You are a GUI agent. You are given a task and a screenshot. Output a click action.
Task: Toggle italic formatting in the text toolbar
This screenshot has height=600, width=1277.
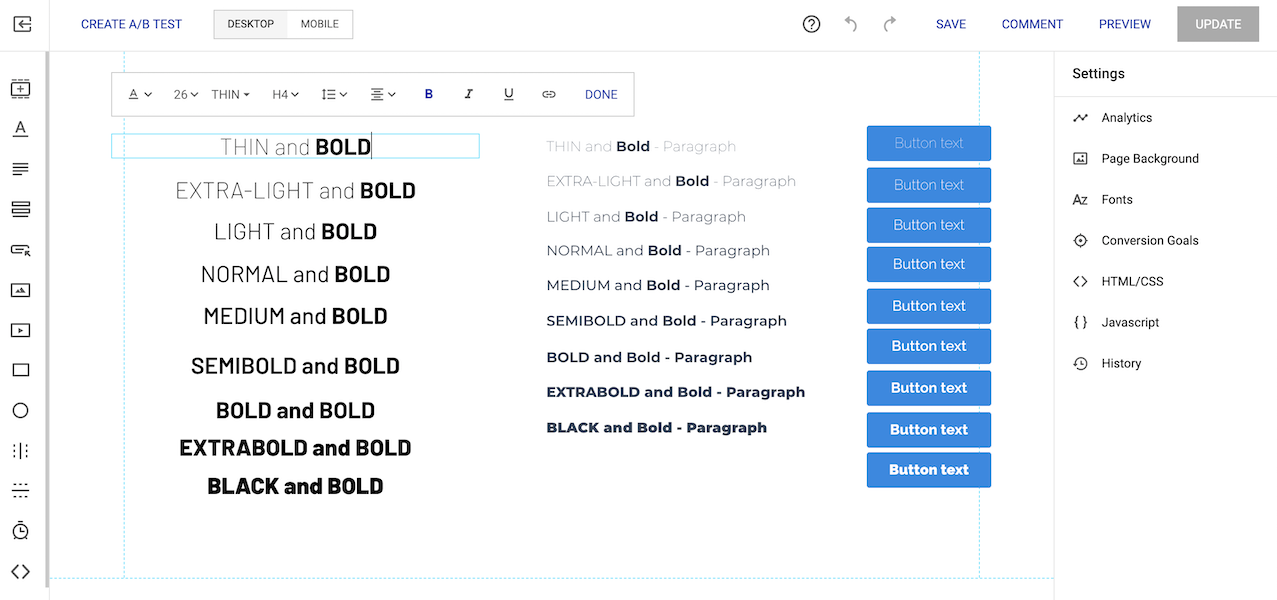tap(468, 93)
